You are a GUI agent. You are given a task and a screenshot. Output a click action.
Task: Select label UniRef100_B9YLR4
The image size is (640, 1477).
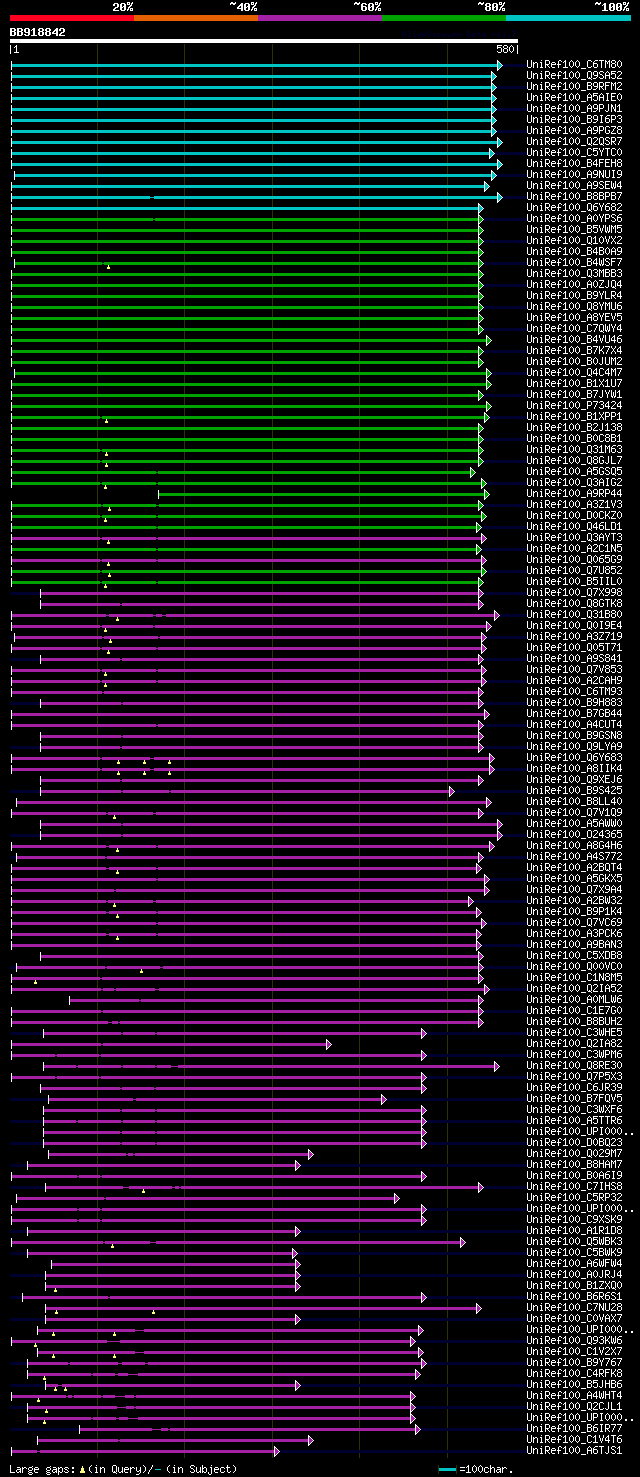[574, 296]
